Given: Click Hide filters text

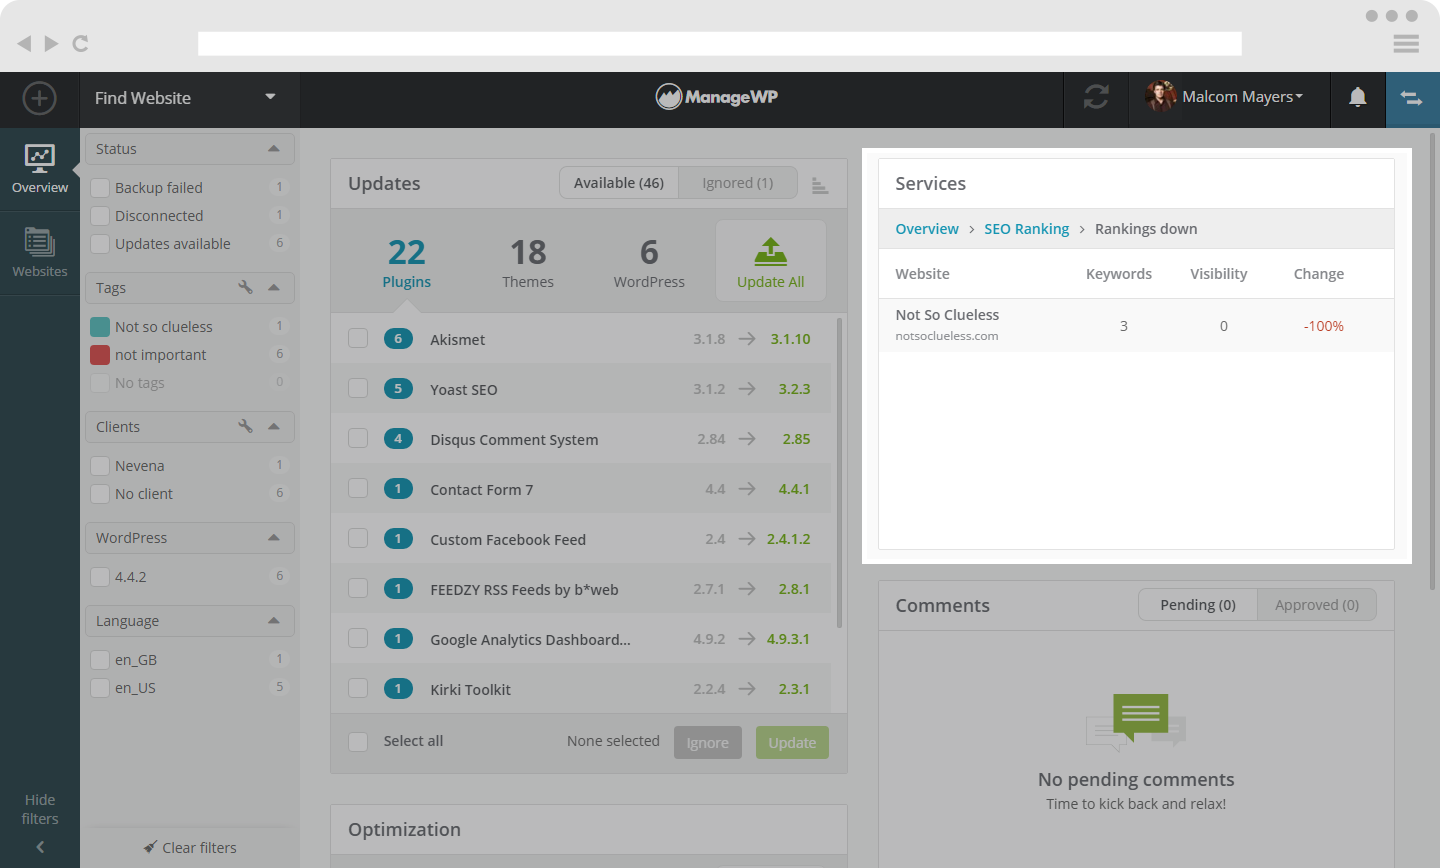Looking at the screenshot, I should coord(40,809).
